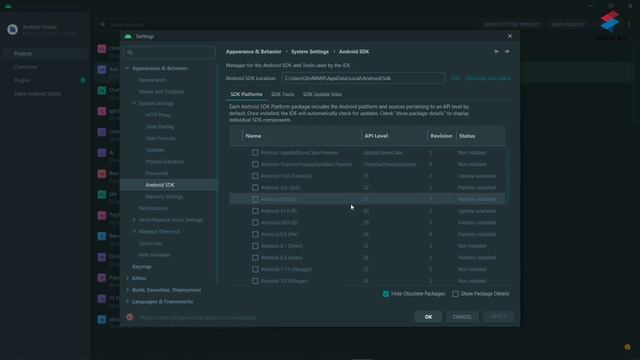The image size is (640, 360).
Task: Expand Material Theme UI node
Action: (134, 231)
